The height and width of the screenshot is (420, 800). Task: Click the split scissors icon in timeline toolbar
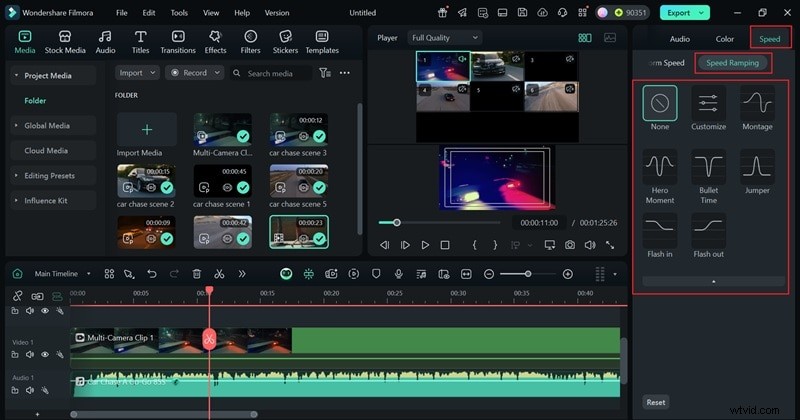[x=218, y=274]
